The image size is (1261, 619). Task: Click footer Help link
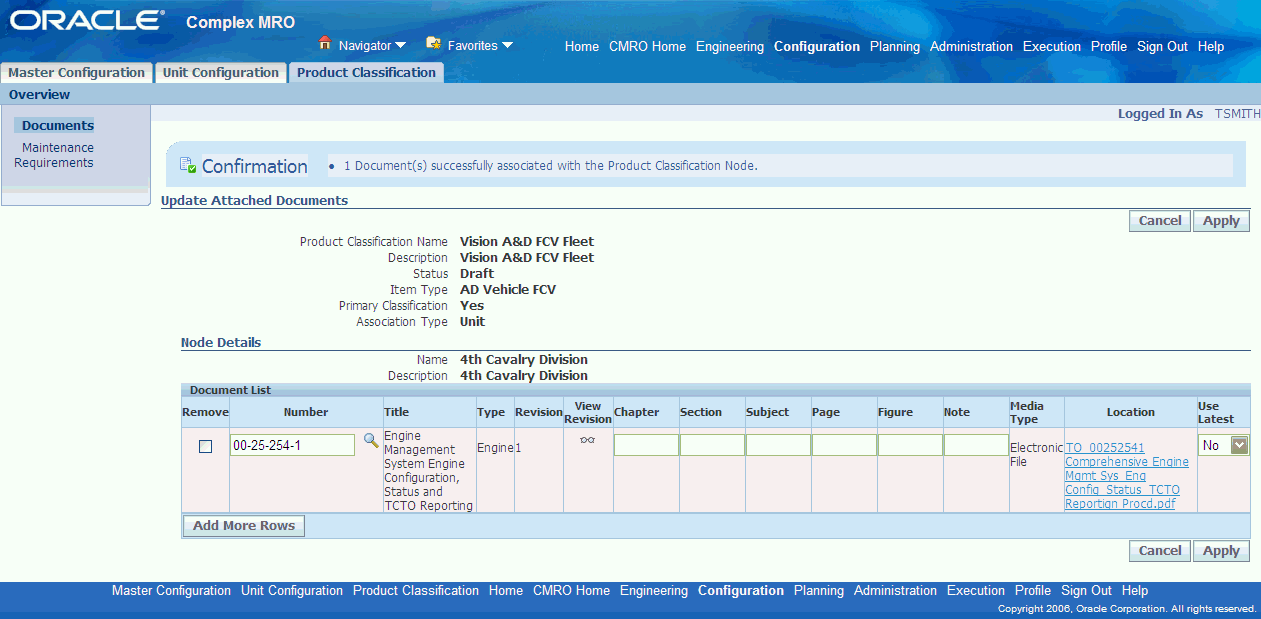tap(1135, 591)
